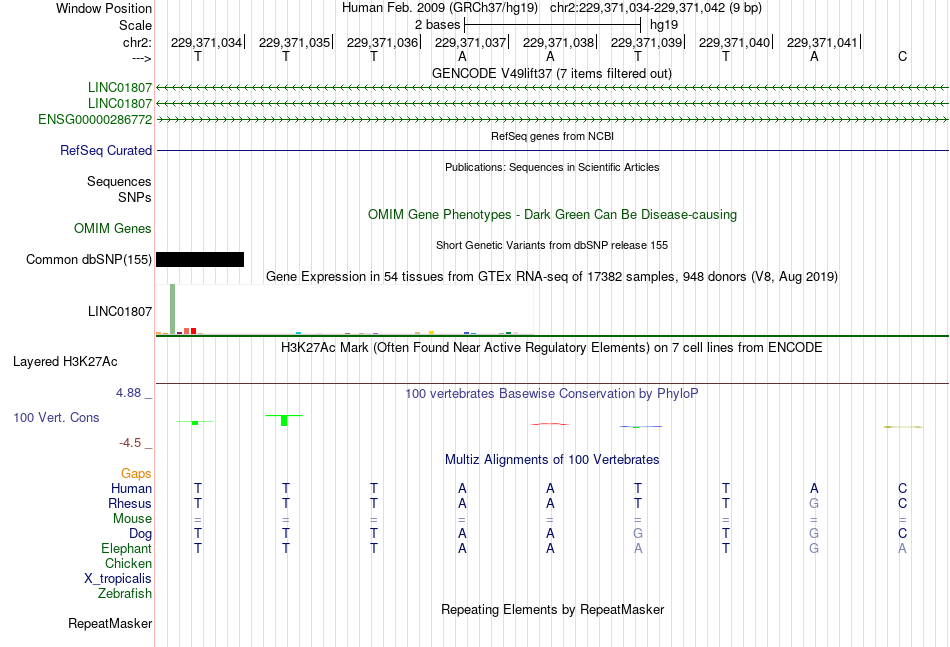Viewport: 950px width, 647px height.
Task: Click the Gene Expression in 54 tissues title
Action: coord(552,277)
